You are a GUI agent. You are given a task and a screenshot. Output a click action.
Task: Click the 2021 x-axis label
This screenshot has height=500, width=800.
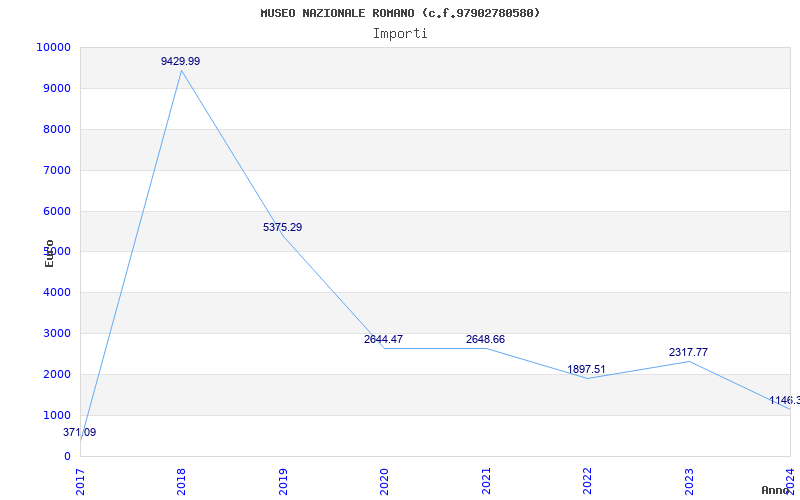(486, 481)
